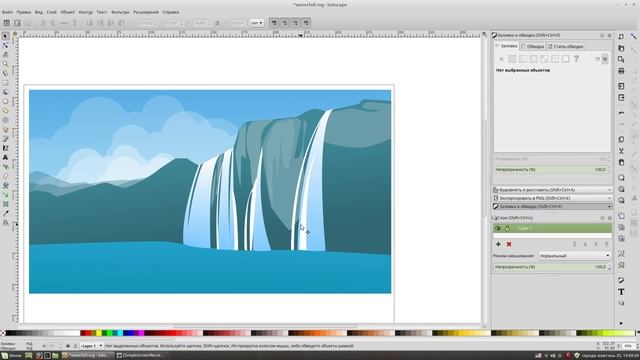
Task: Toggle Layer 1 visibility eye icon
Action: coord(498,228)
